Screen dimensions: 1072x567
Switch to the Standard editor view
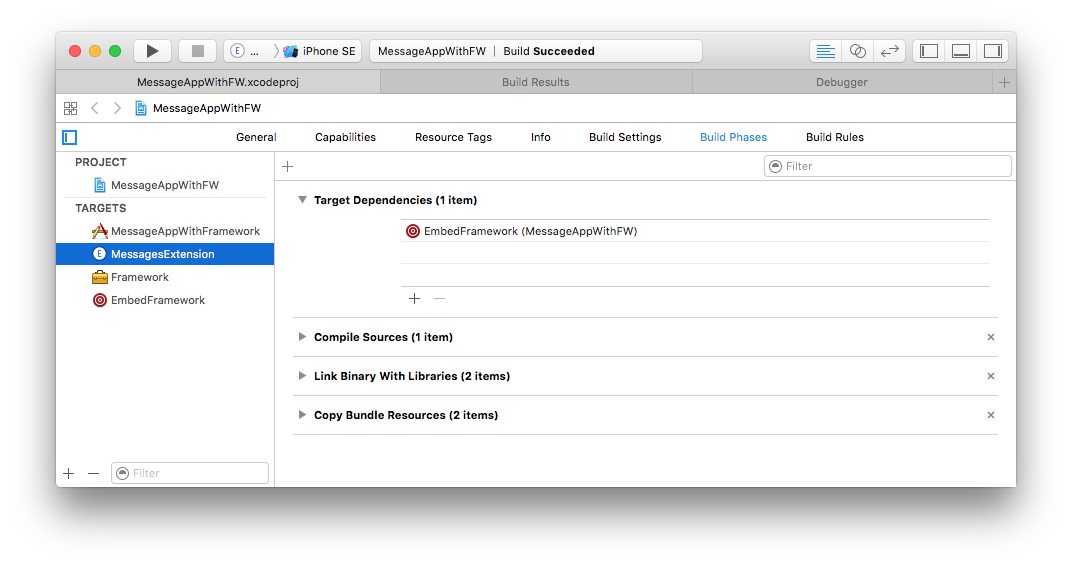click(x=825, y=51)
